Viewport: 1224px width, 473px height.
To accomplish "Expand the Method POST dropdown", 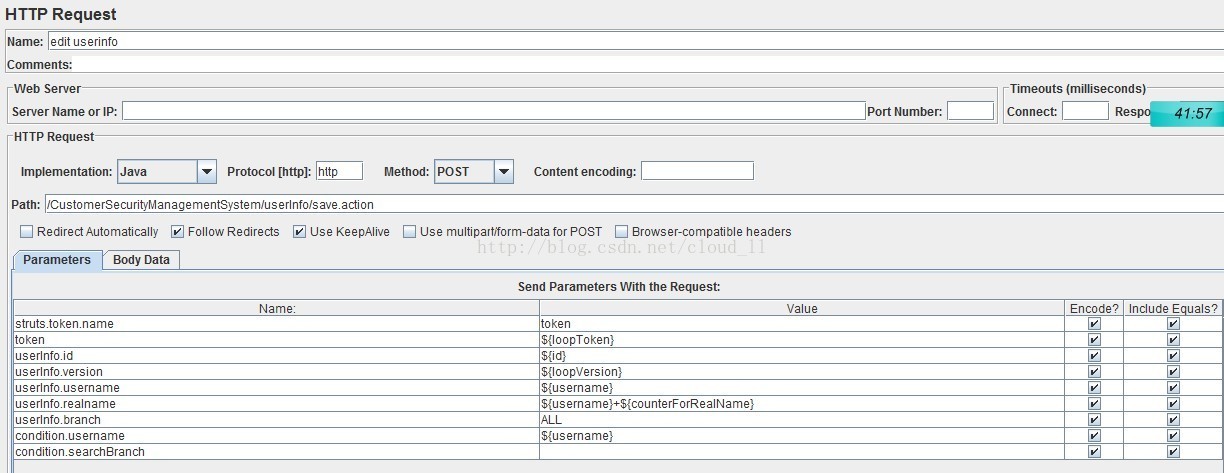I will tap(504, 172).
